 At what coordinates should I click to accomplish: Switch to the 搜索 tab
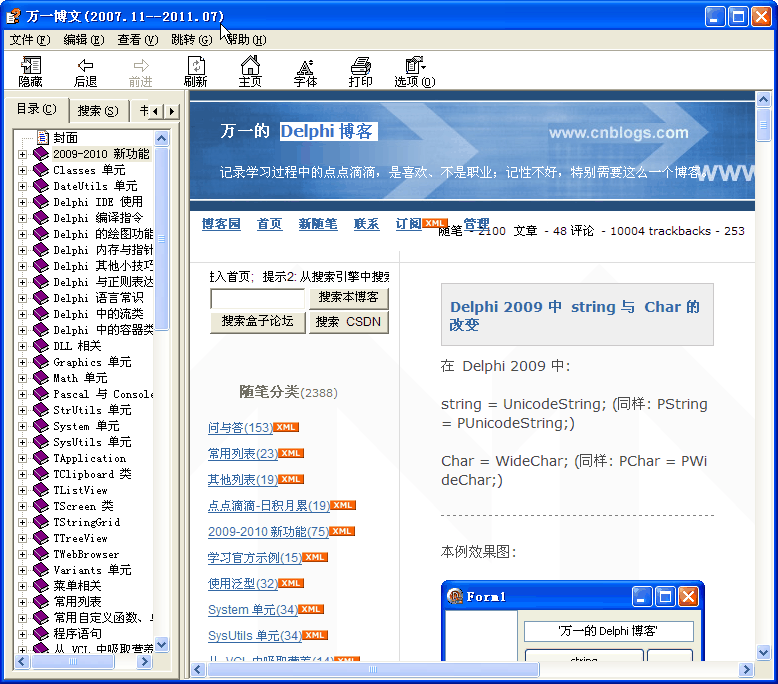[x=97, y=110]
